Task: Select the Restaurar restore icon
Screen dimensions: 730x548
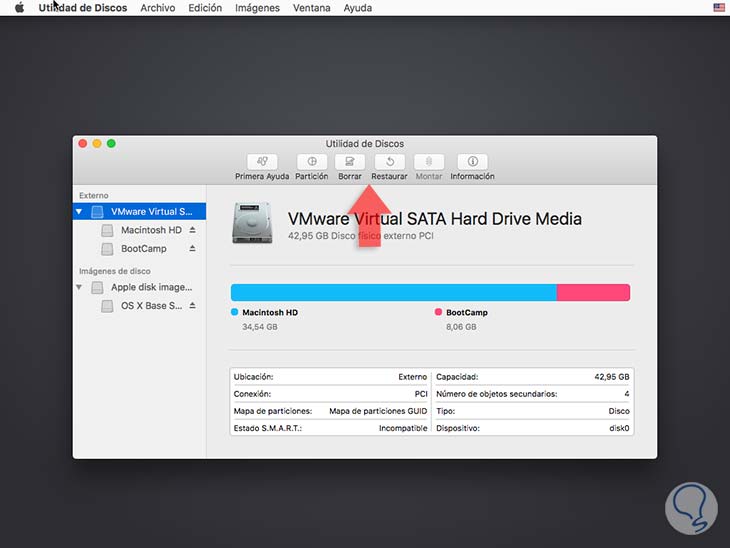Action: [389, 162]
